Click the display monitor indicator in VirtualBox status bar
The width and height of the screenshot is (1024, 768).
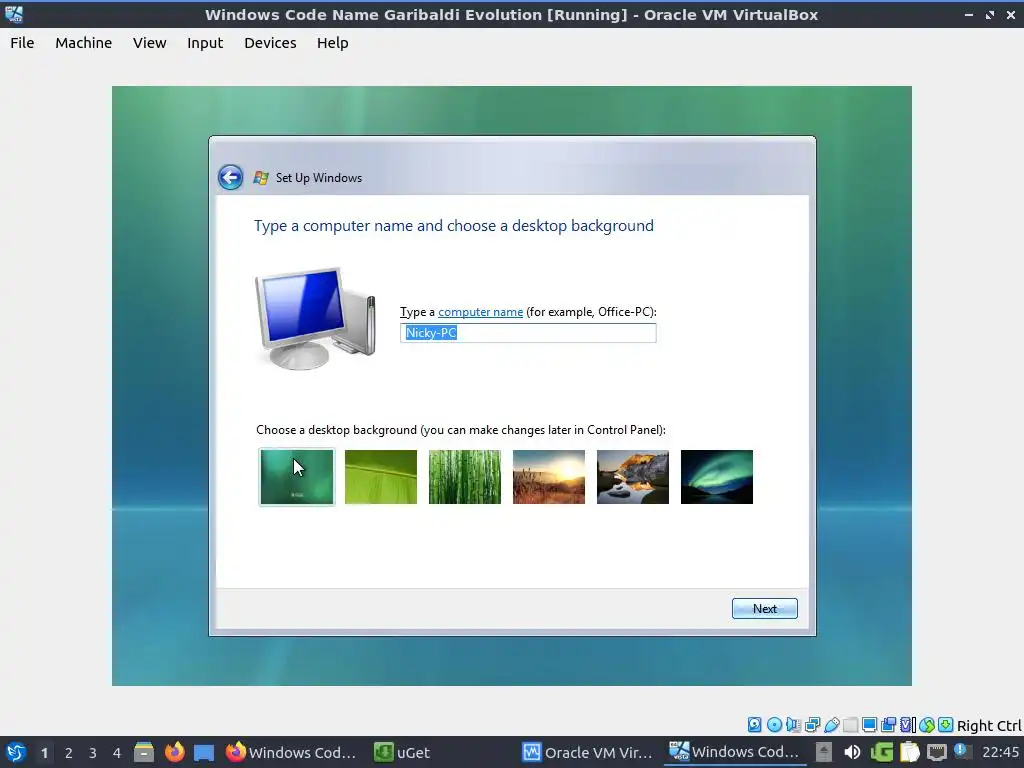coord(869,724)
